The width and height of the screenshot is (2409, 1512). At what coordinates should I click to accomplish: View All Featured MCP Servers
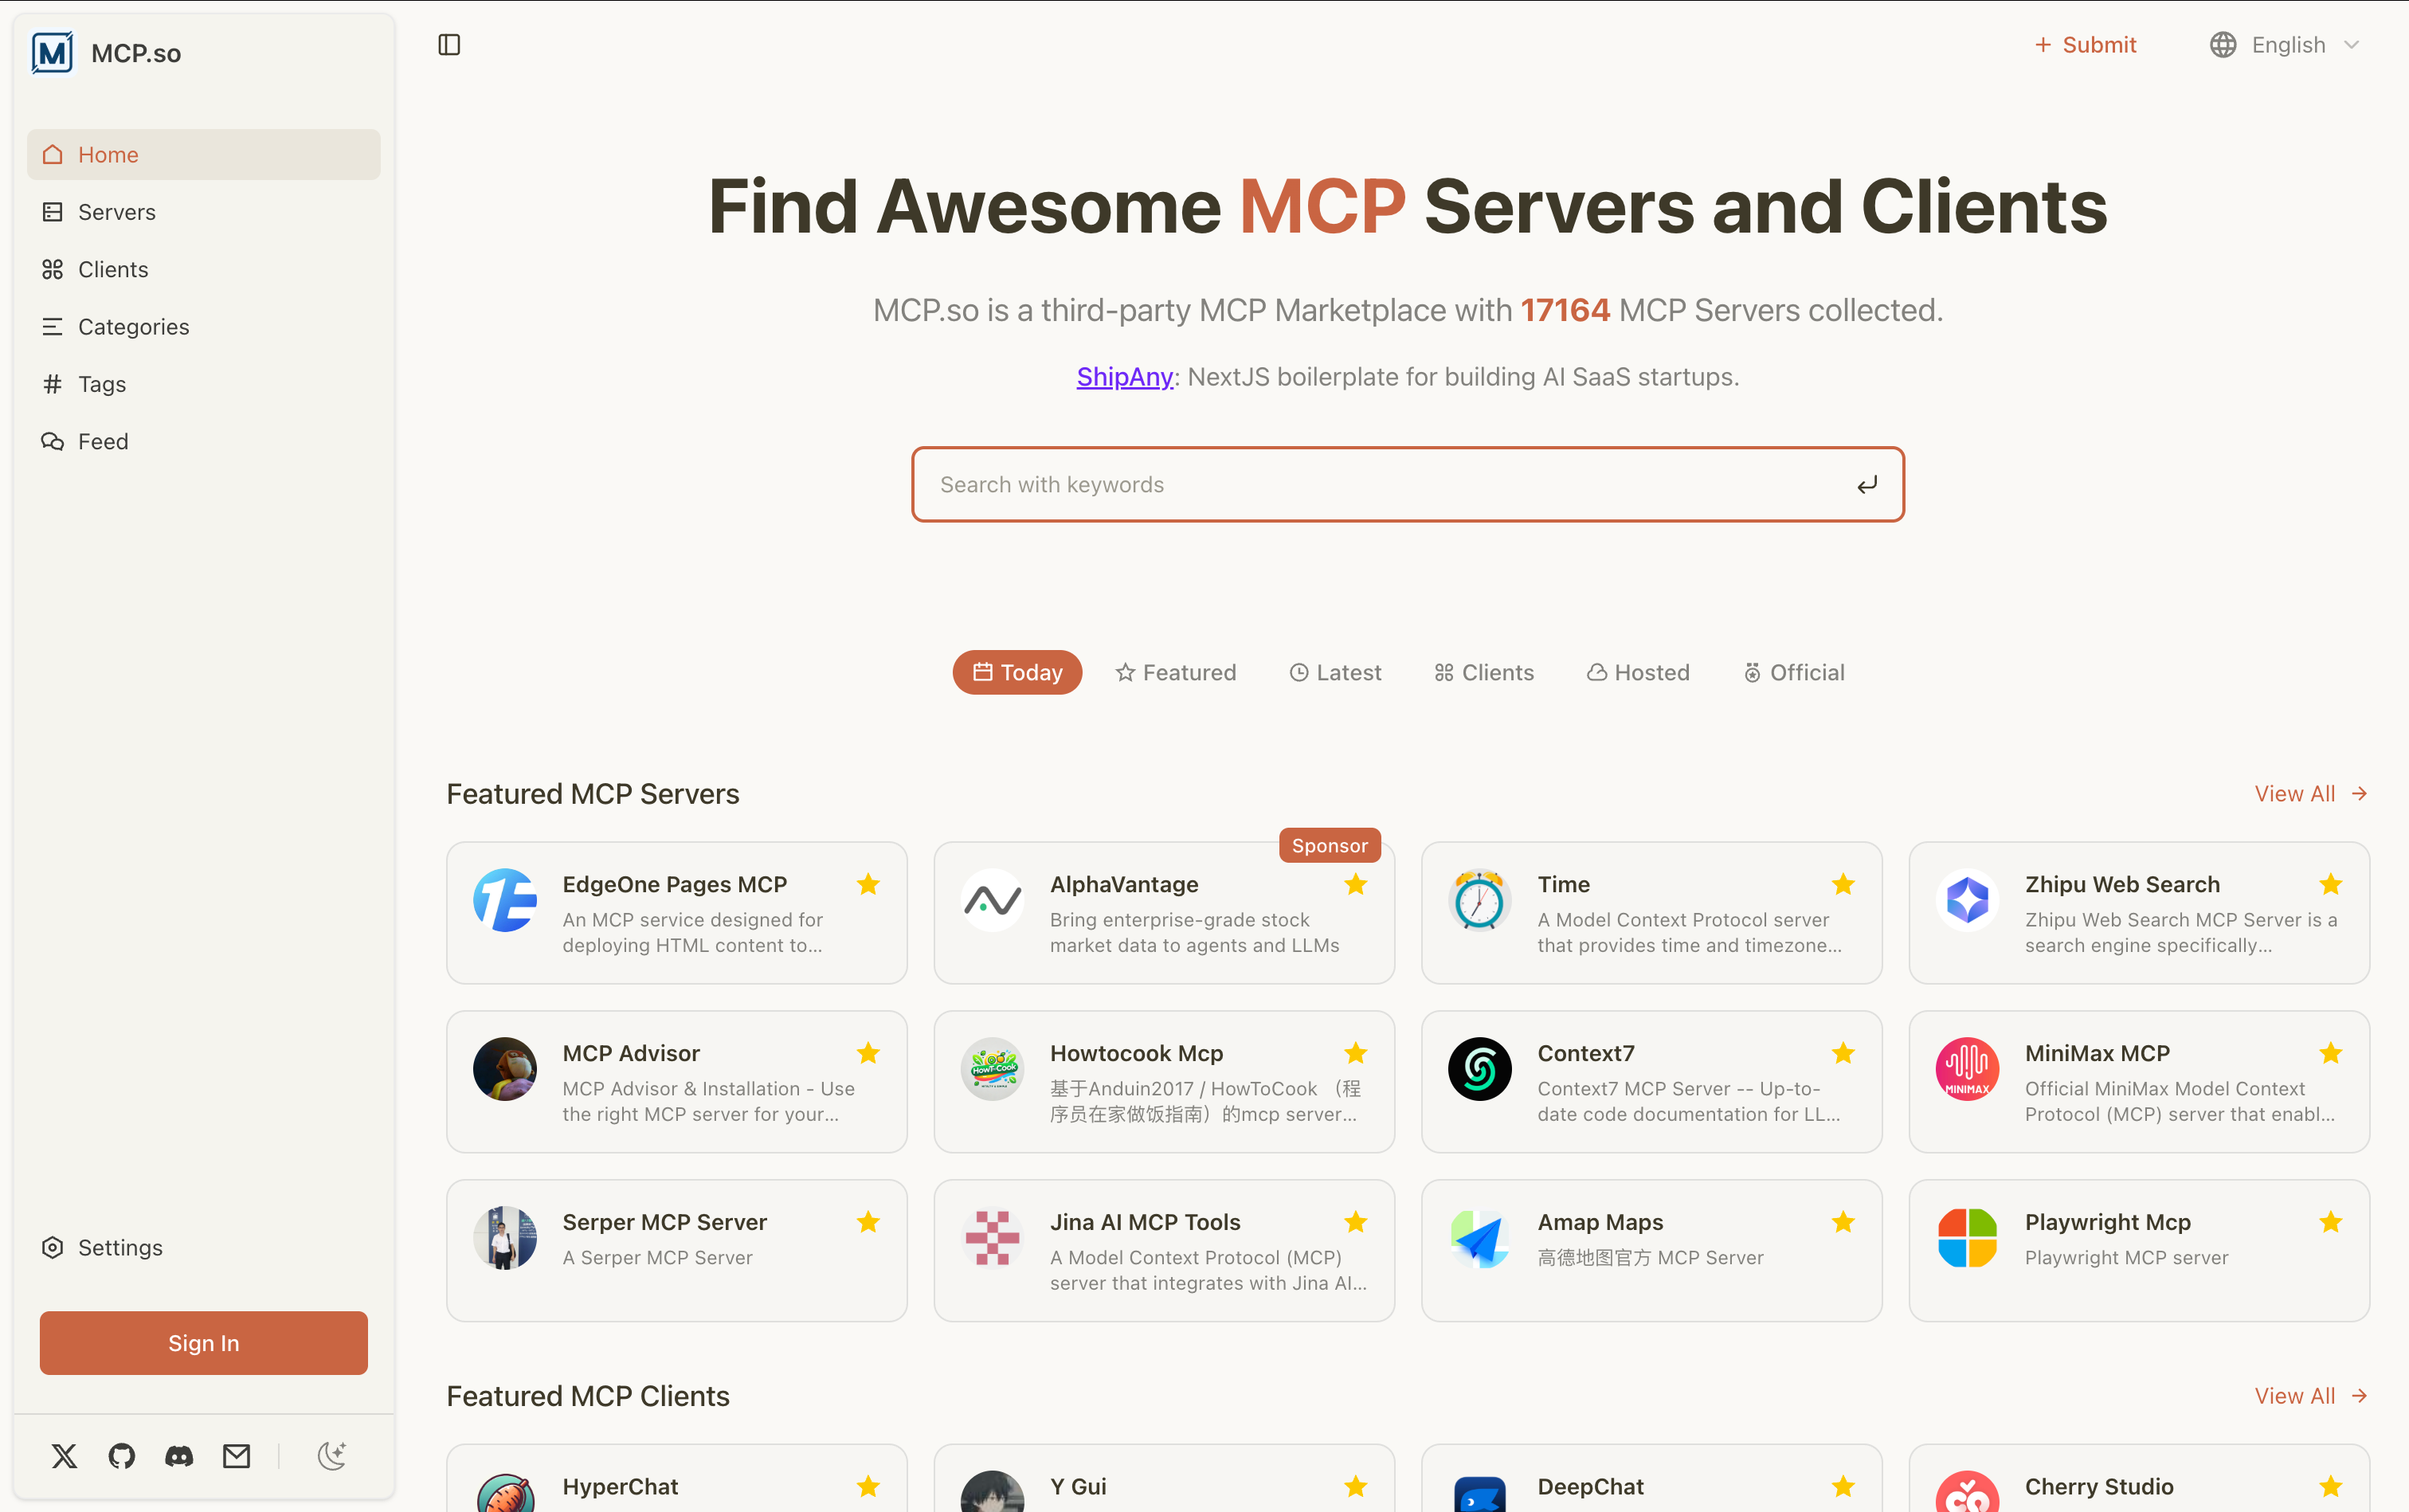coord(2311,794)
